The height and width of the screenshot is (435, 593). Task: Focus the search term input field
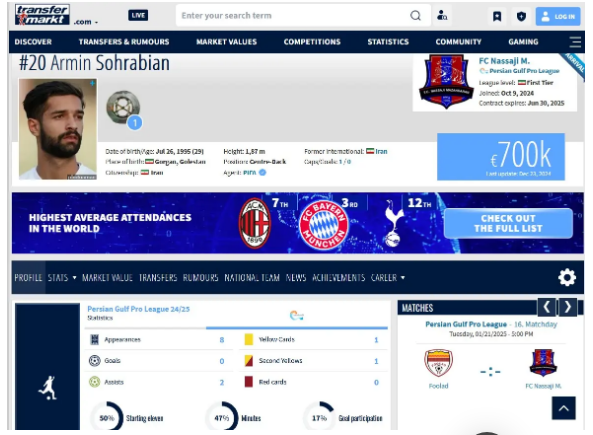tap(291, 16)
